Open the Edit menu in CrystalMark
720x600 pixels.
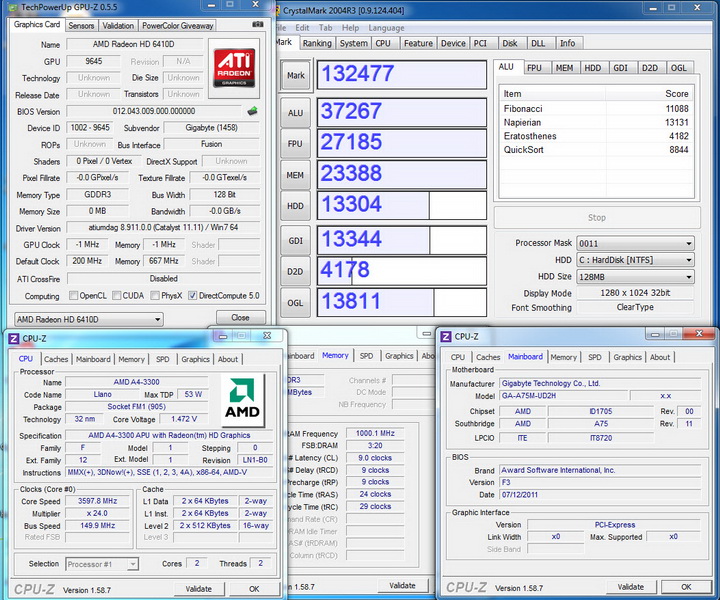click(302, 28)
